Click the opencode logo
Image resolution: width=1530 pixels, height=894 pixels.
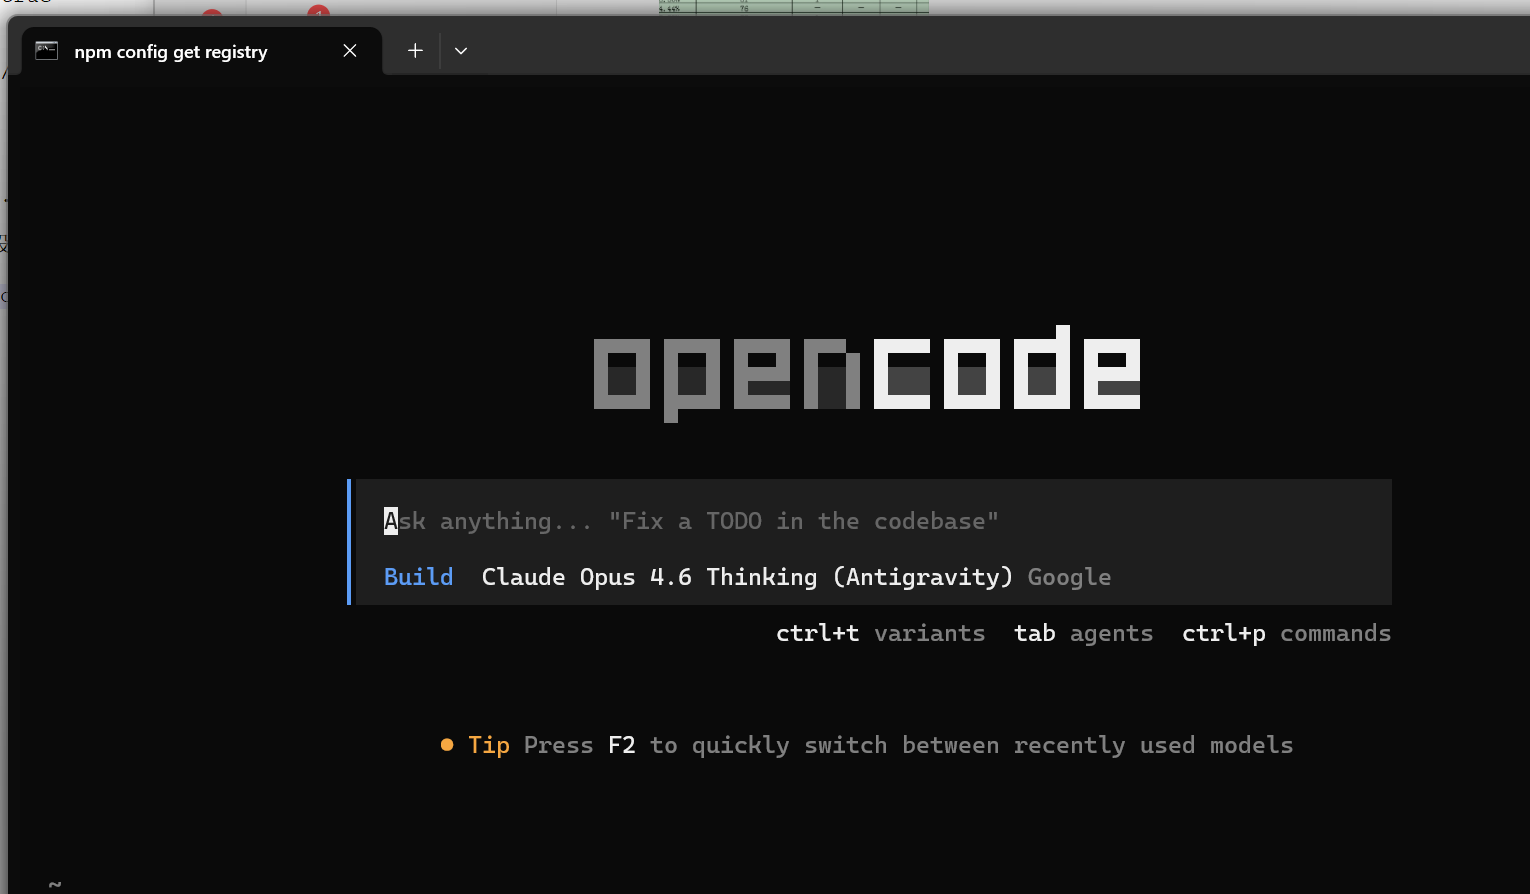pyautogui.click(x=867, y=372)
